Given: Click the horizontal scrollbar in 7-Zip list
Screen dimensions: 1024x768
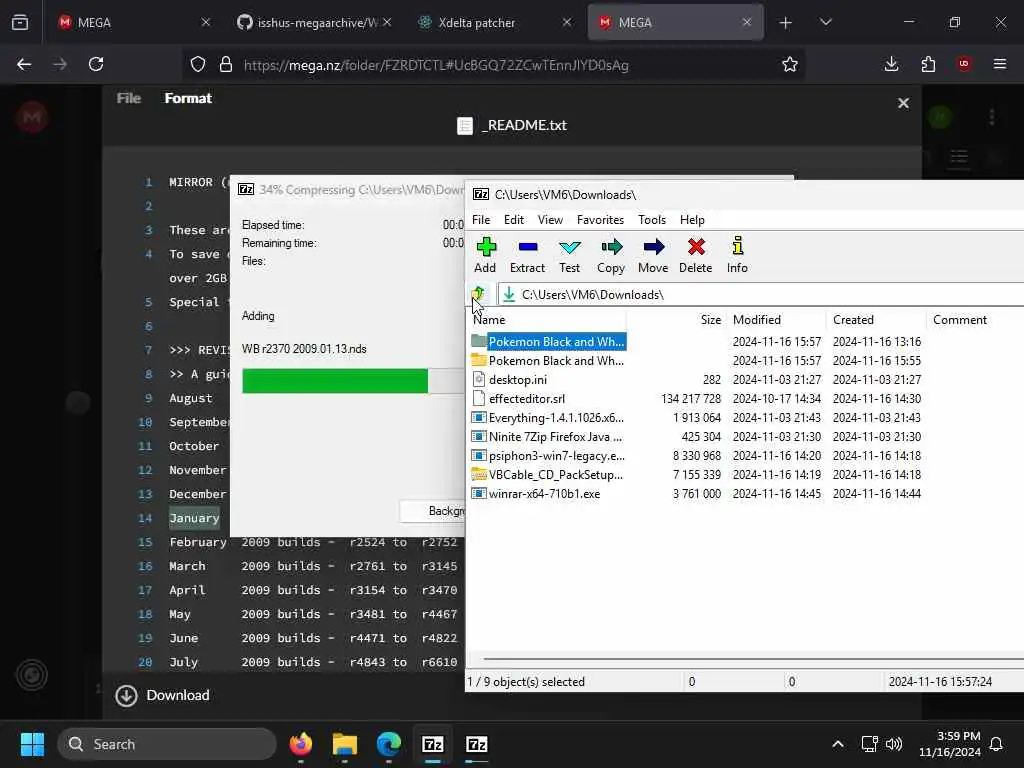Looking at the screenshot, I should point(754,659).
